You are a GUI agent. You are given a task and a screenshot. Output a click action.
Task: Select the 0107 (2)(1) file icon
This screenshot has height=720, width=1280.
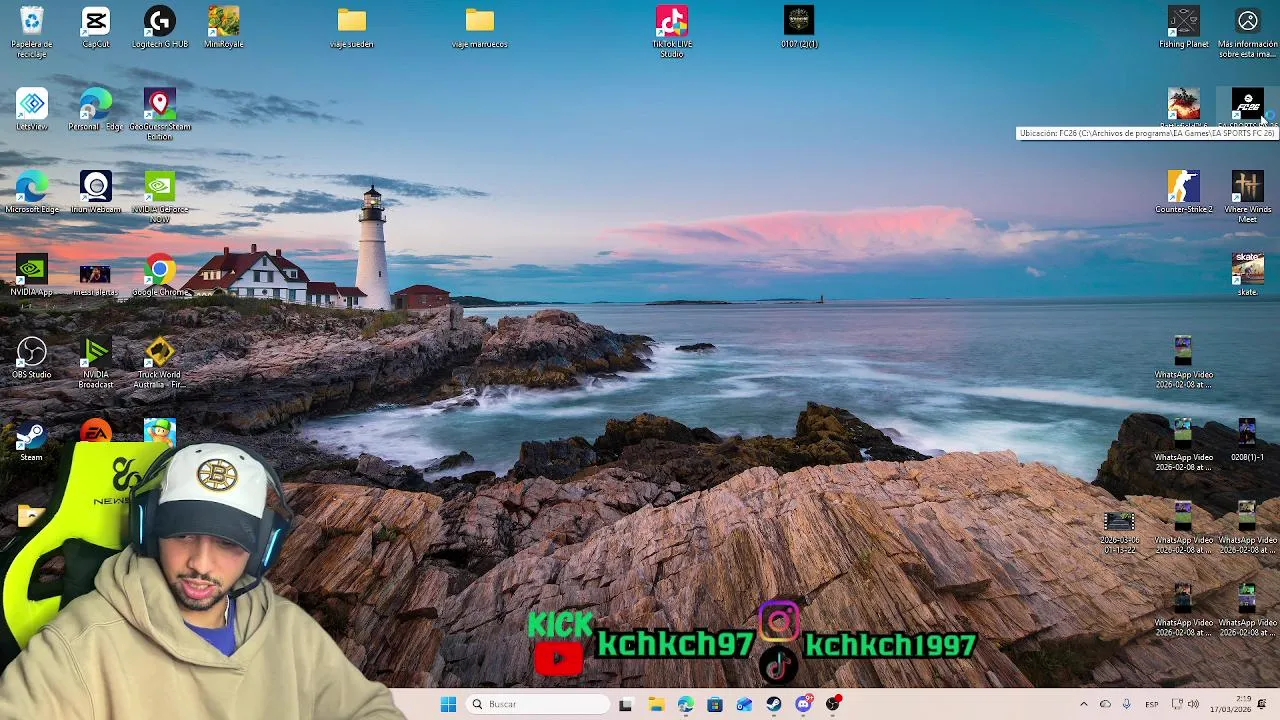pos(799,27)
